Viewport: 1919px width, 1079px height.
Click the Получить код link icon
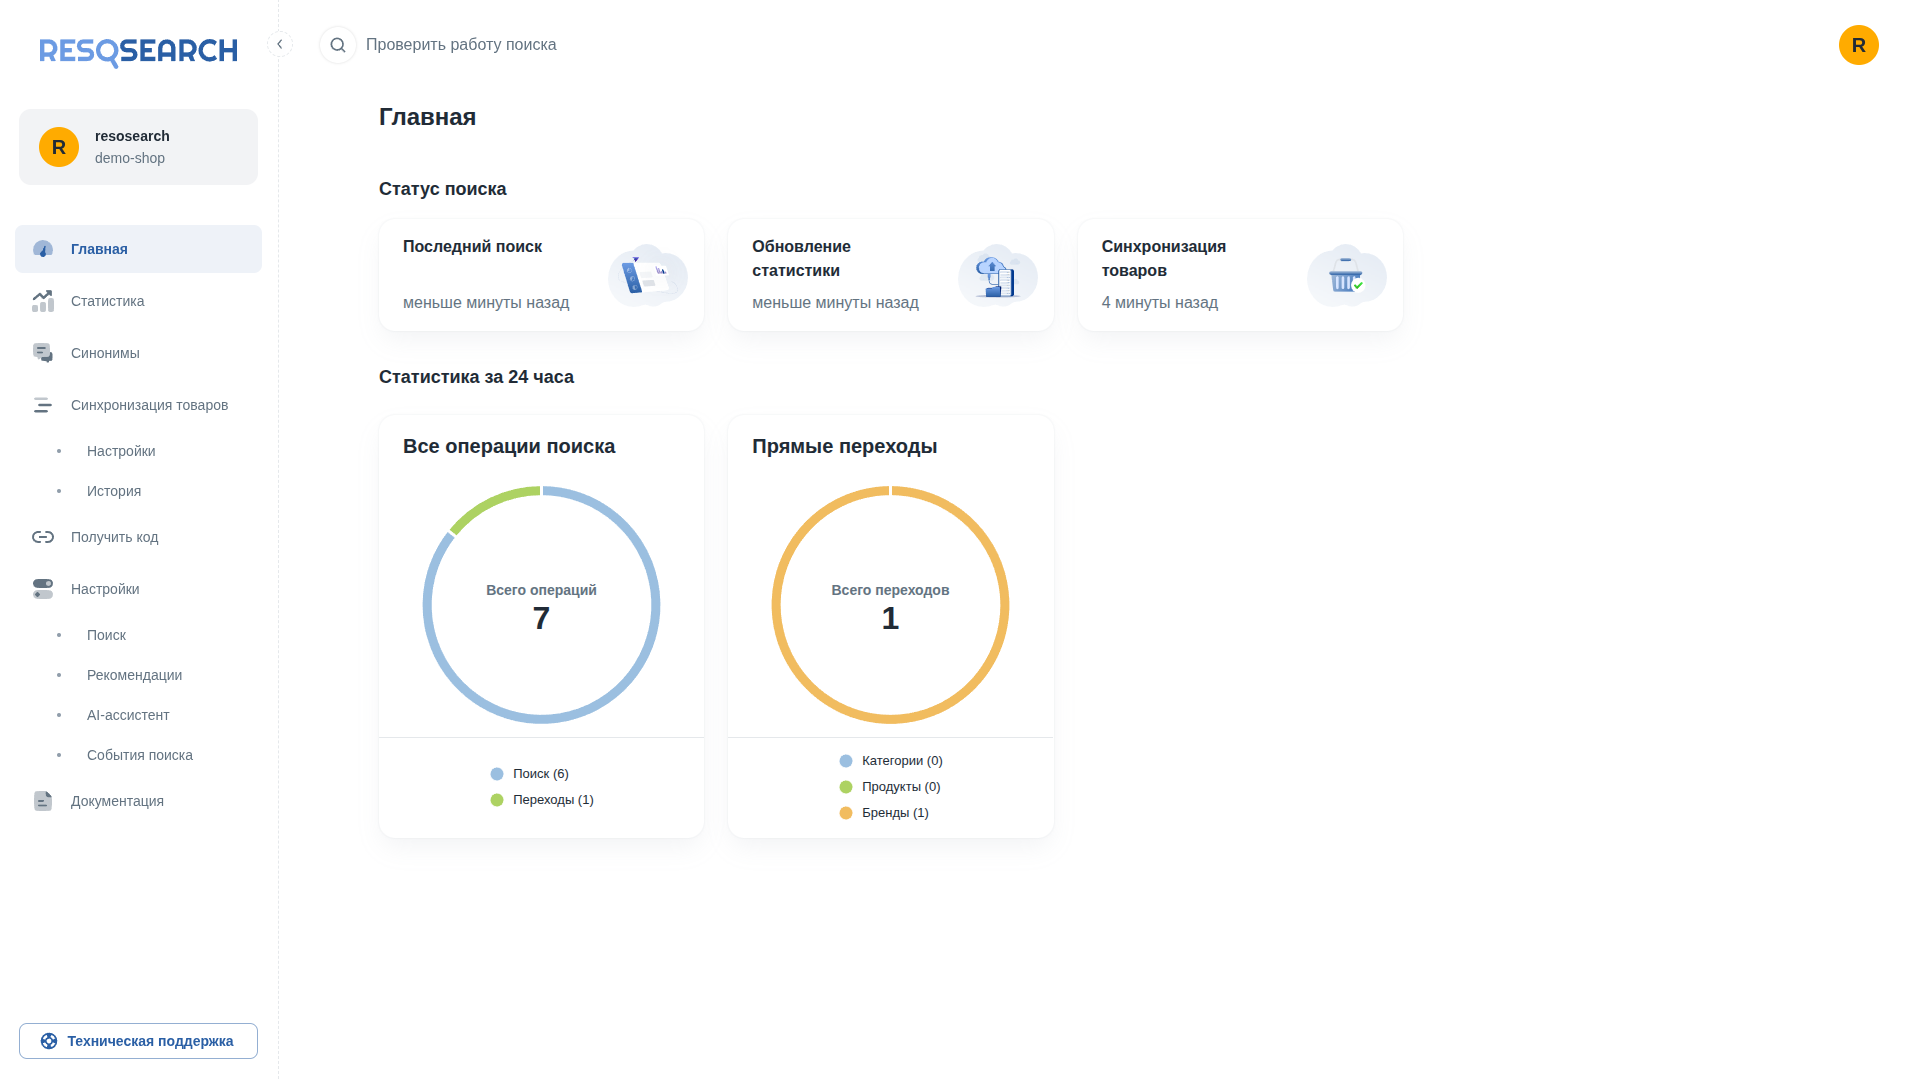pyautogui.click(x=43, y=537)
